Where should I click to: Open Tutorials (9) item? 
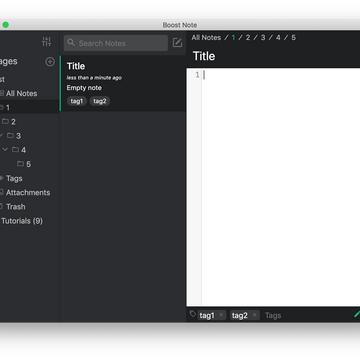click(x=22, y=221)
